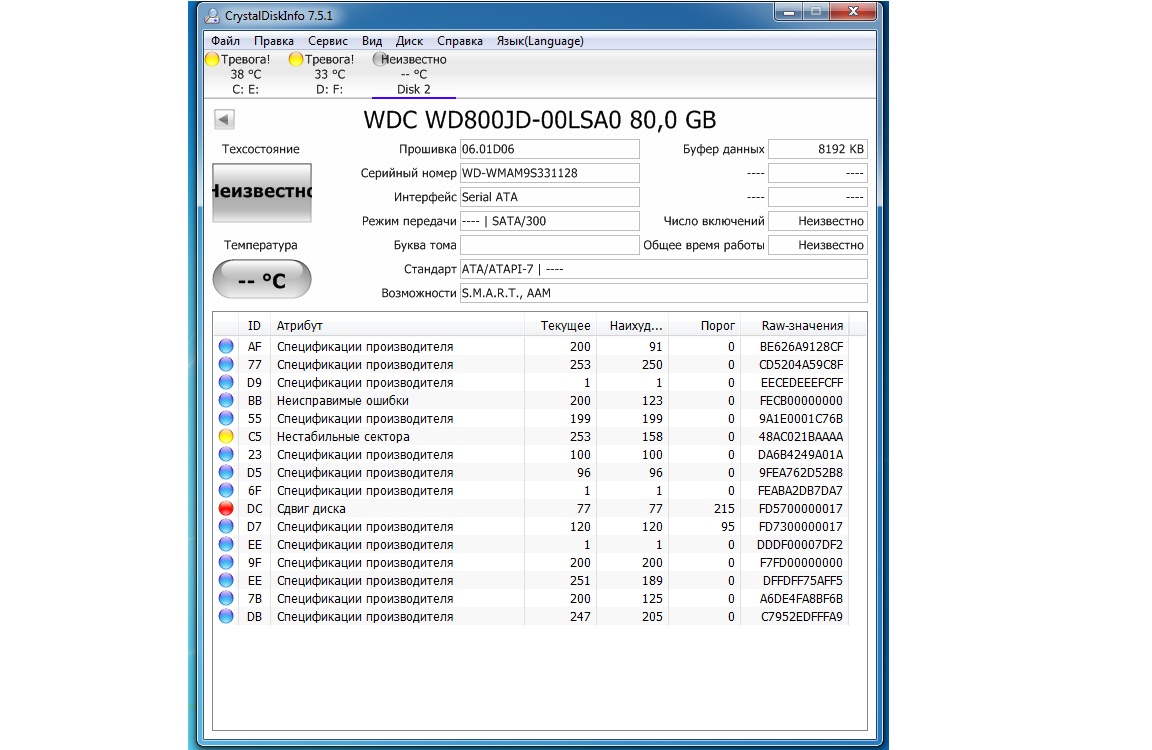
Task: Click the blue status icon of row 7B
Action: tap(226, 598)
